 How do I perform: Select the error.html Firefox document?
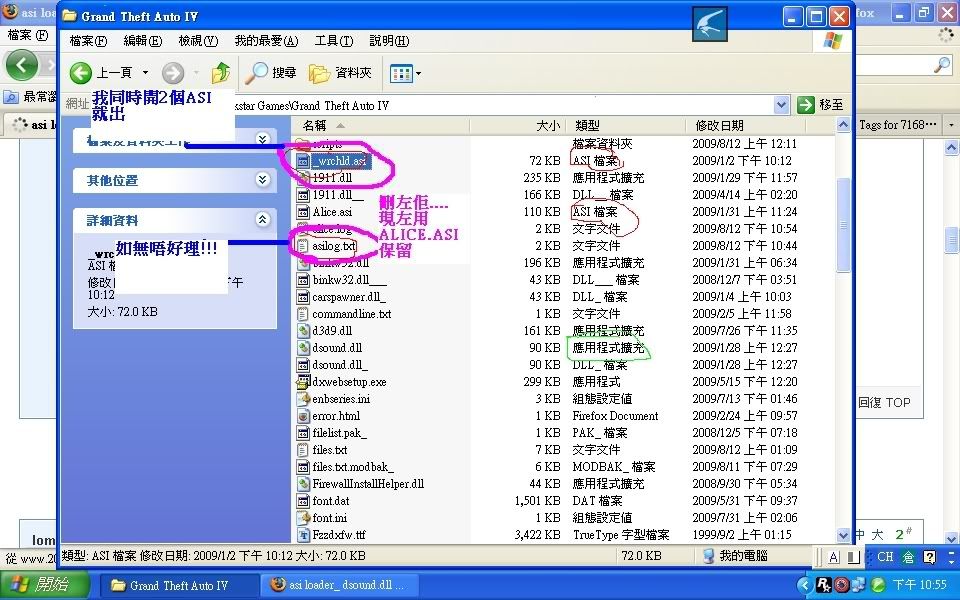click(x=335, y=416)
